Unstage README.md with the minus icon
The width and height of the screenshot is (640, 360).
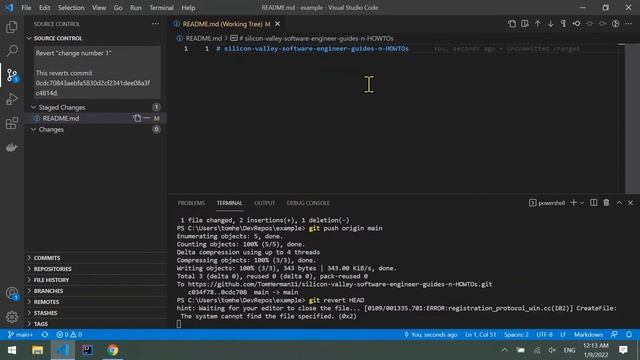click(147, 118)
